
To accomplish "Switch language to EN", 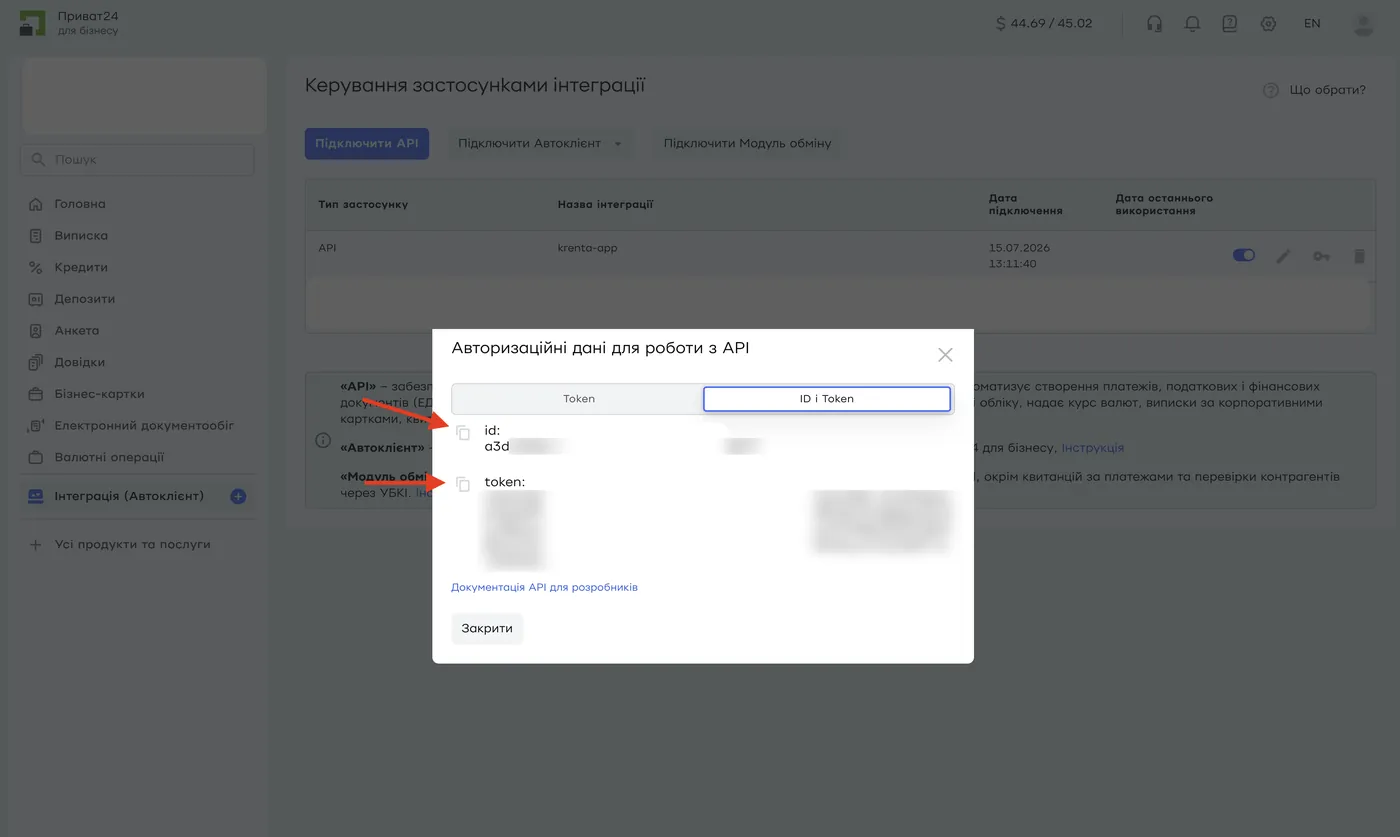I will pyautogui.click(x=1312, y=23).
